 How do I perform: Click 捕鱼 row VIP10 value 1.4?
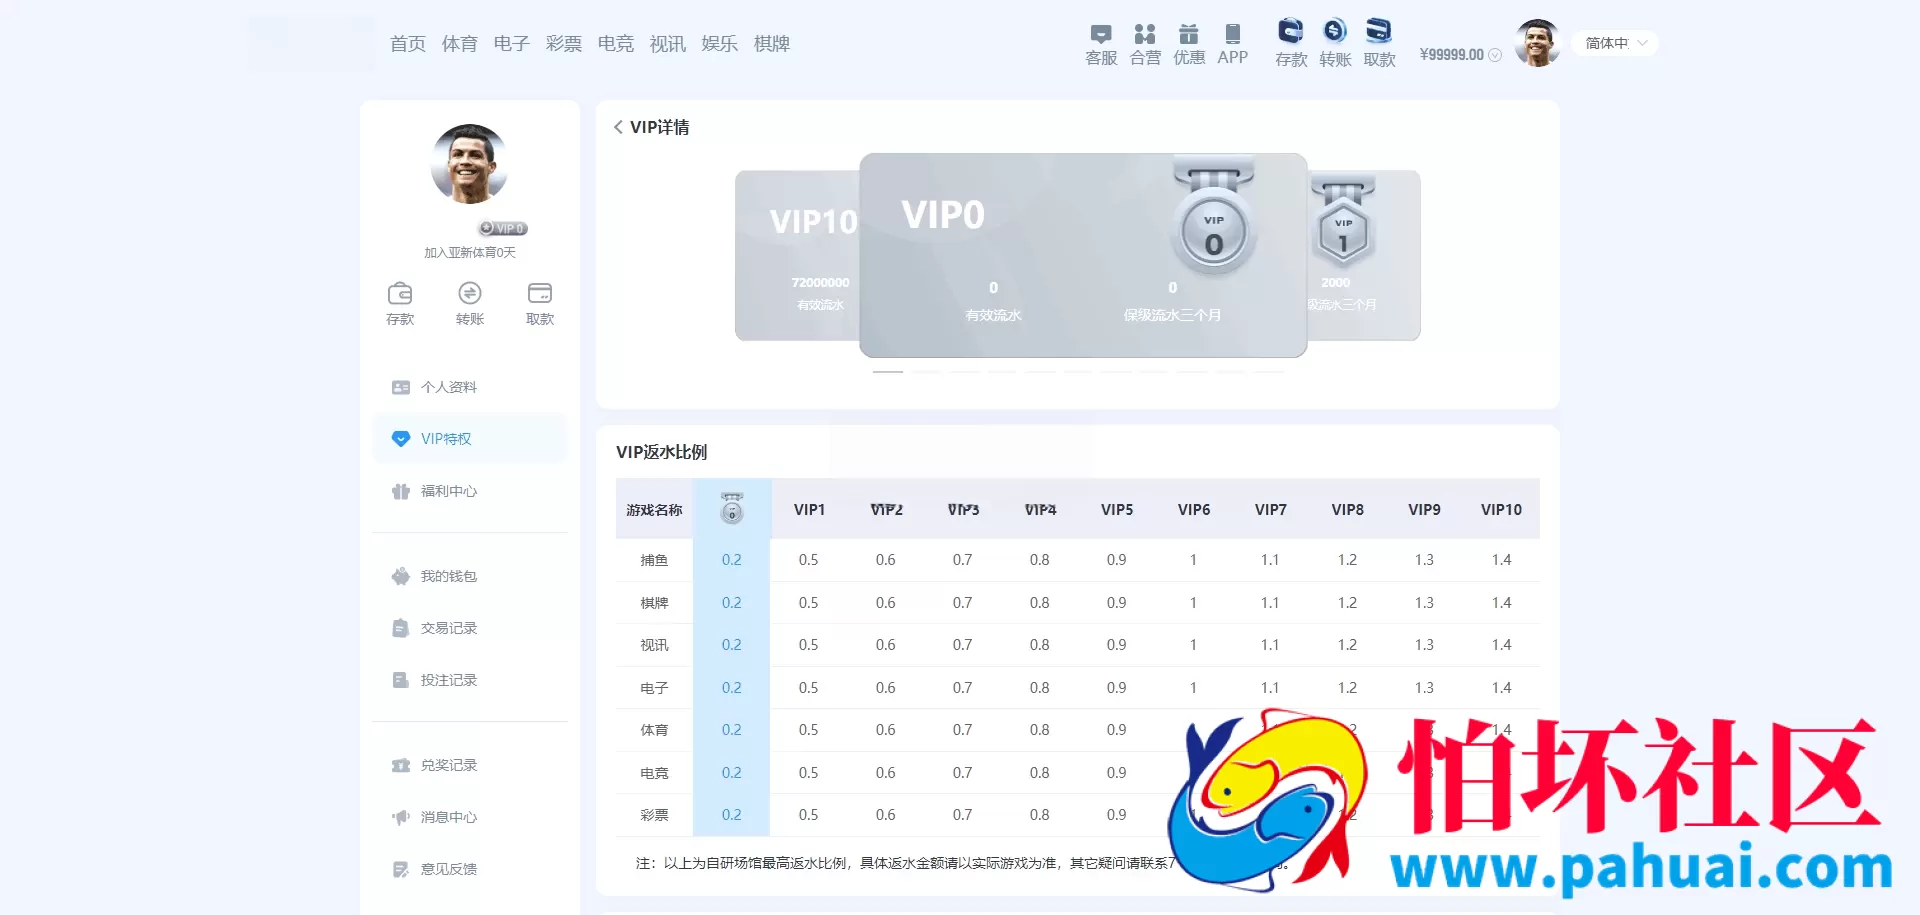tap(1501, 560)
